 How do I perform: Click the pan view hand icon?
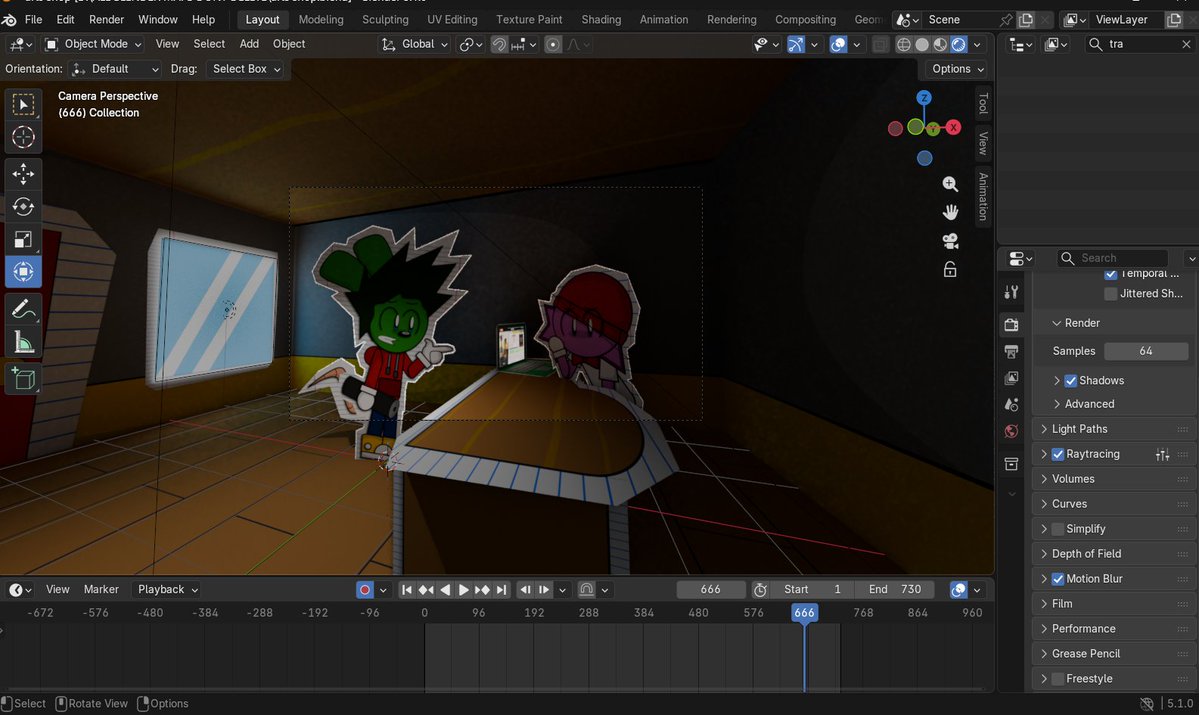950,212
